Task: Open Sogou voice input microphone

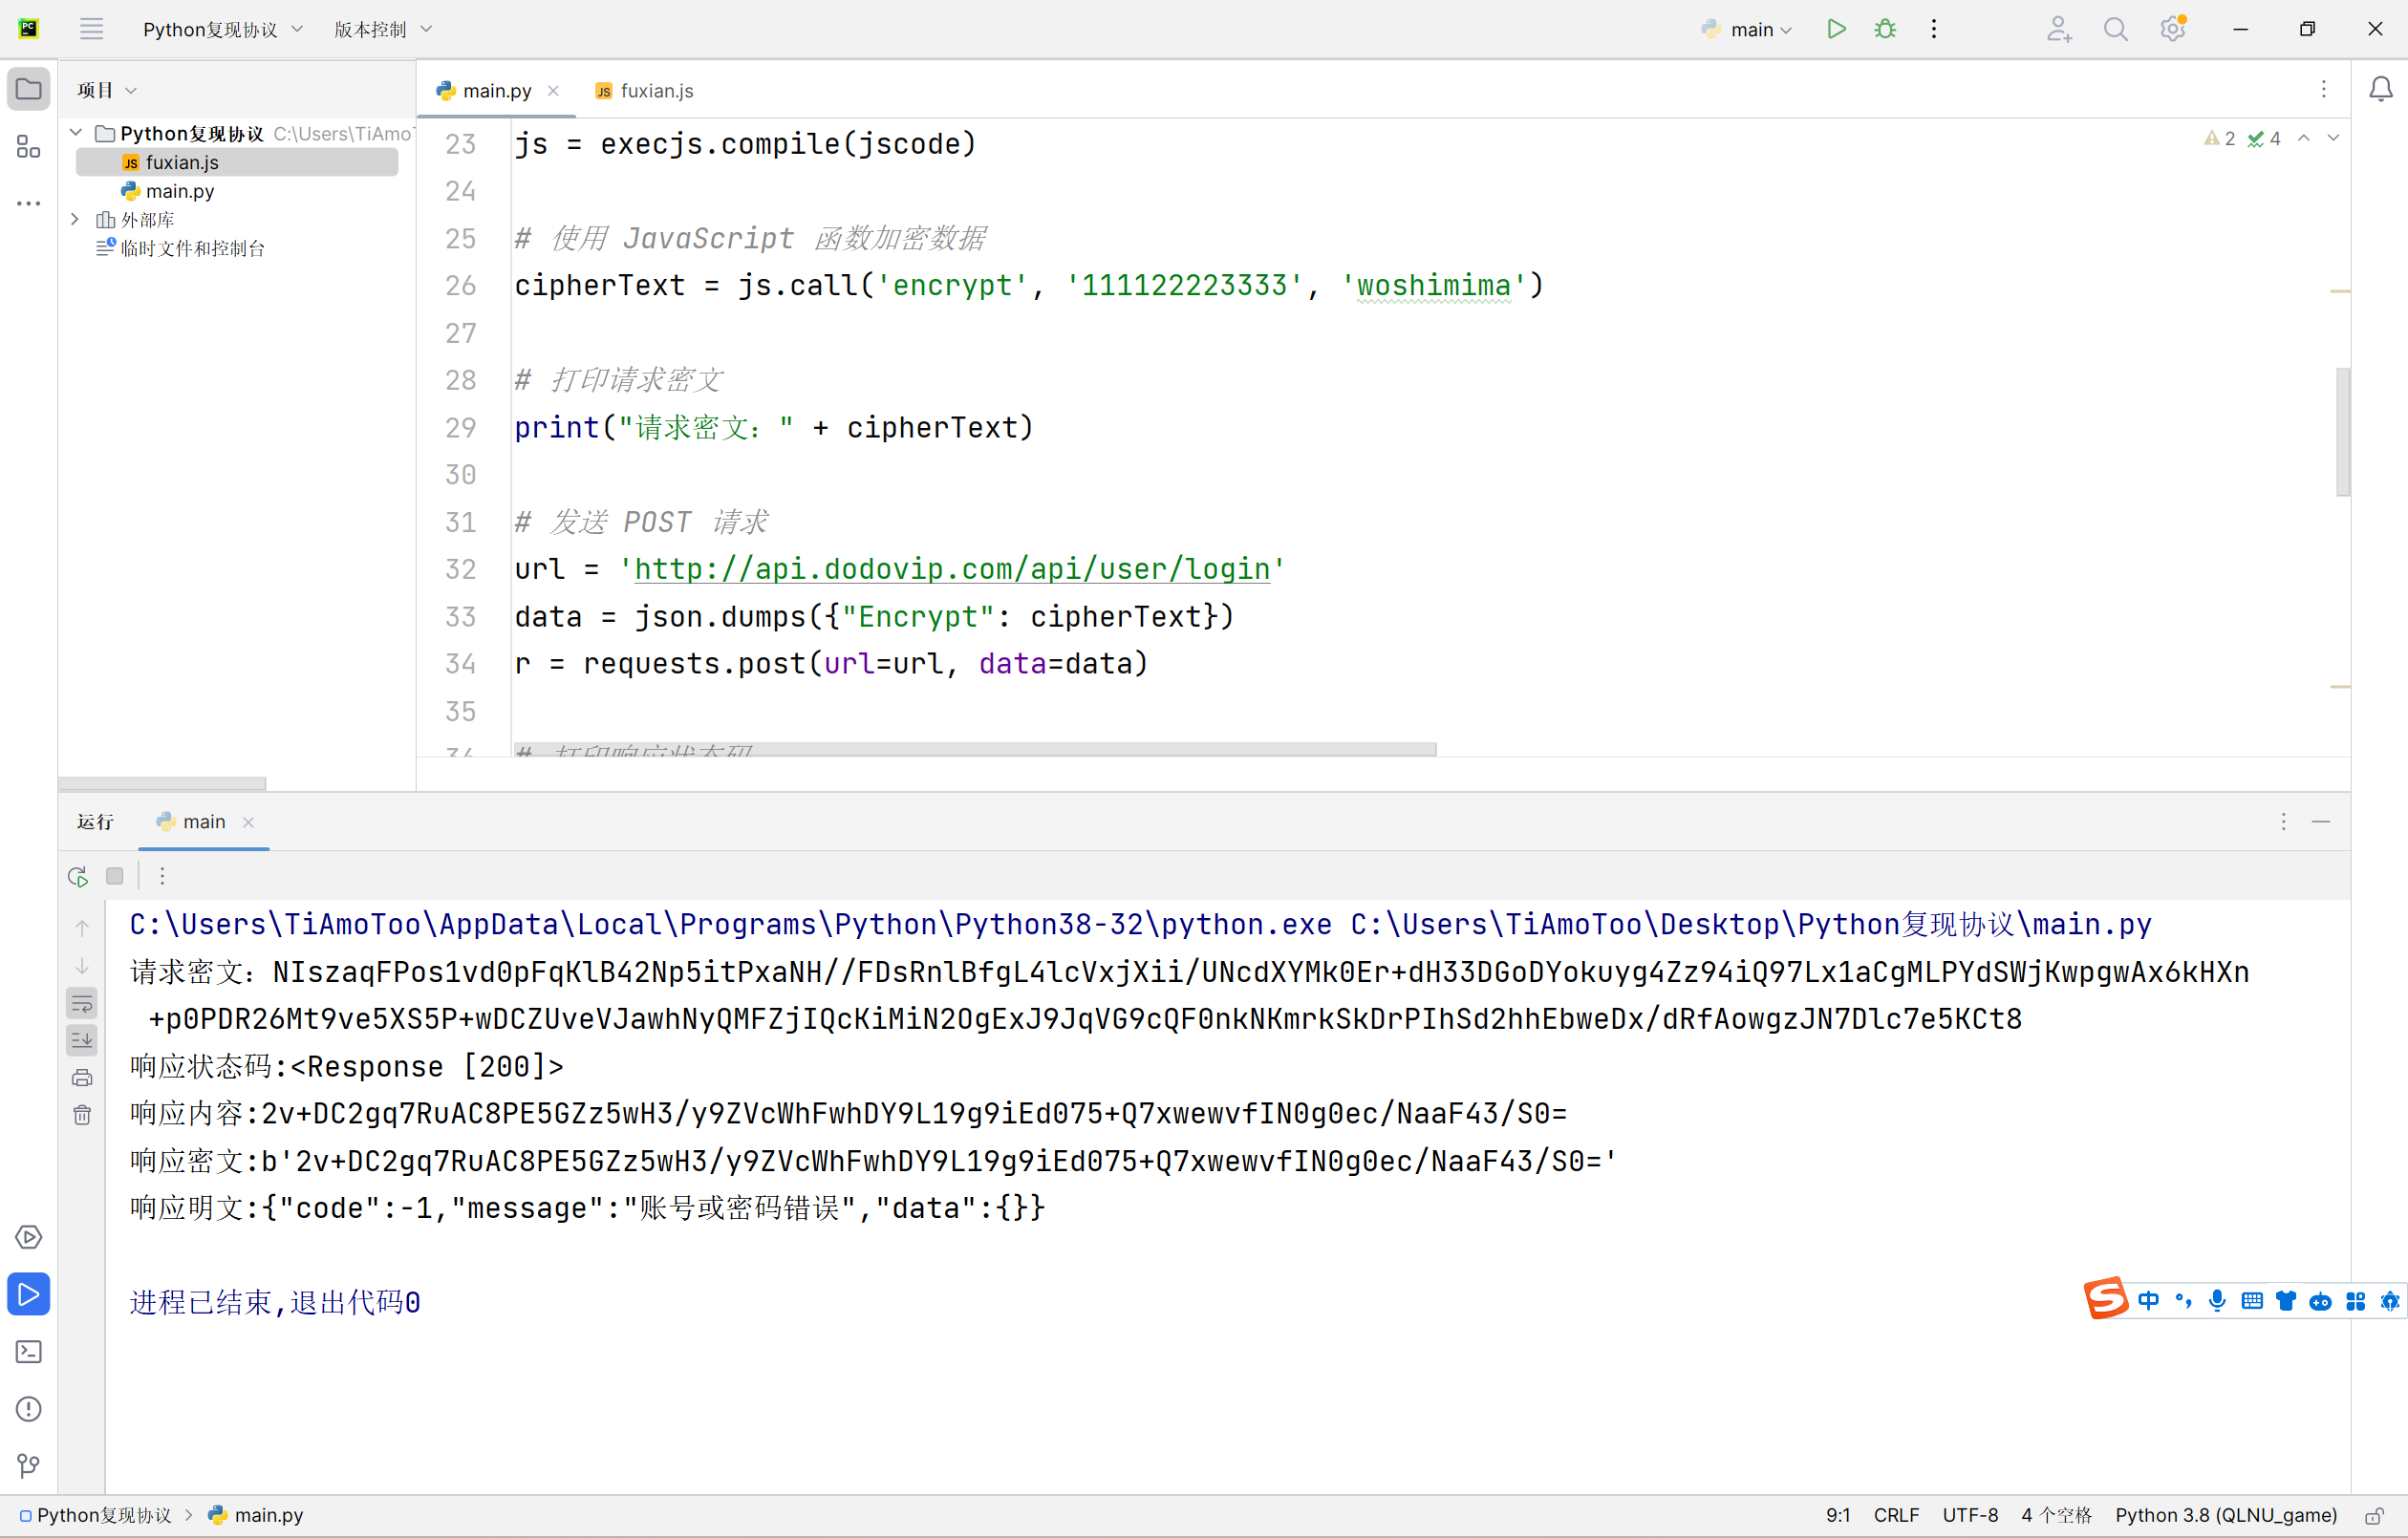Action: [x=2217, y=1300]
